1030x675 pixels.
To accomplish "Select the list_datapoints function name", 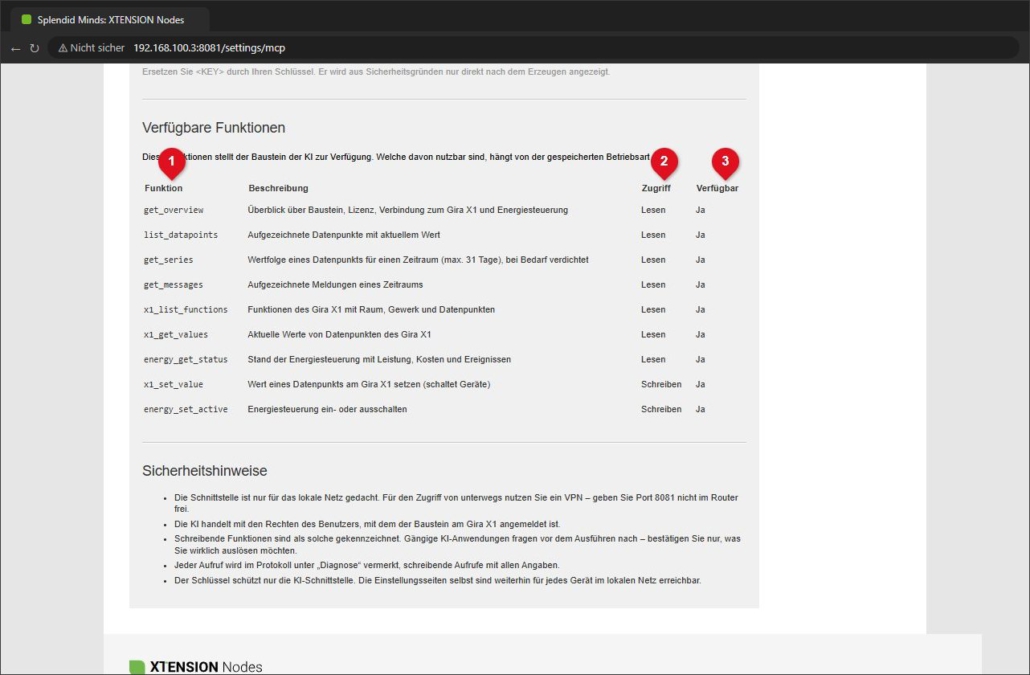I will 181,235.
